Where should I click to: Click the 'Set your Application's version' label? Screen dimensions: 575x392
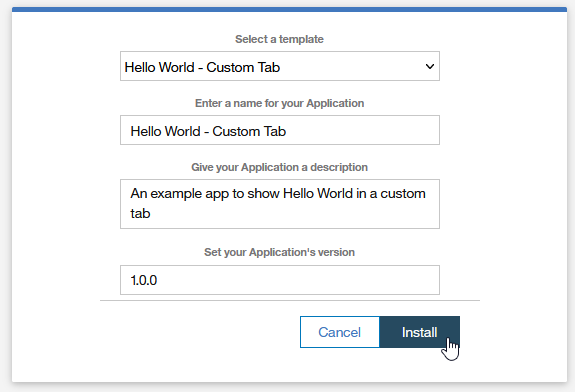279,252
